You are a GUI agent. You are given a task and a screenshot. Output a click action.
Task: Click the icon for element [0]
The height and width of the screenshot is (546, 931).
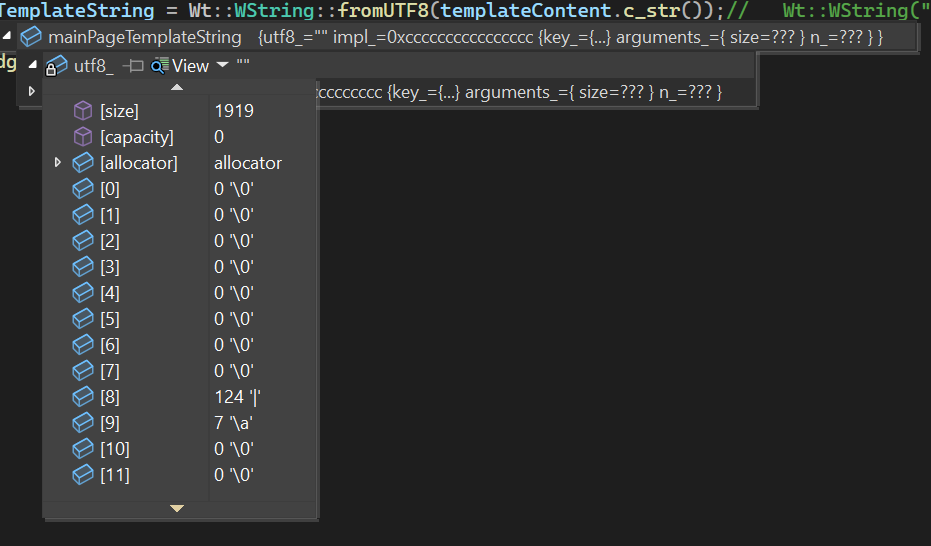83,189
